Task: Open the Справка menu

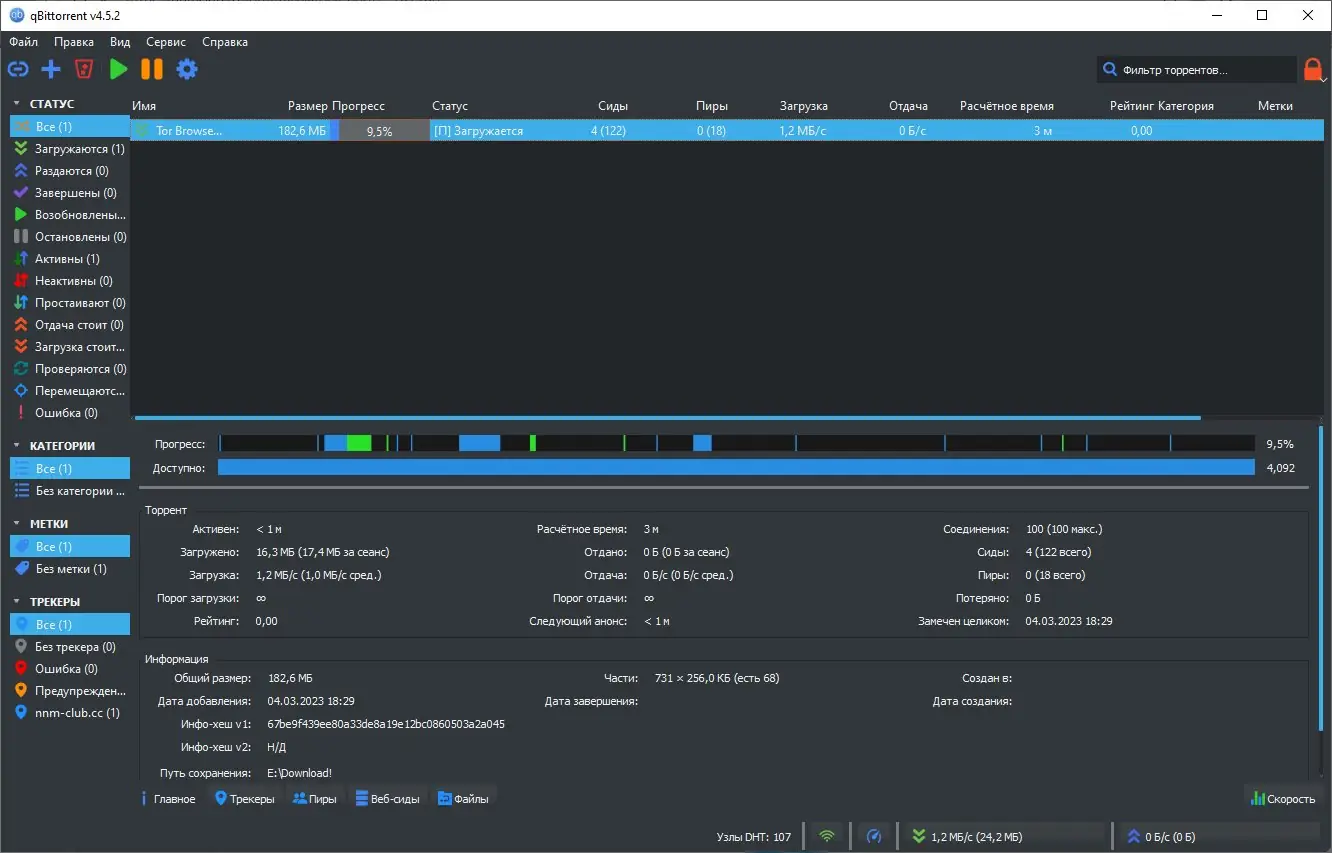Action: tap(225, 42)
